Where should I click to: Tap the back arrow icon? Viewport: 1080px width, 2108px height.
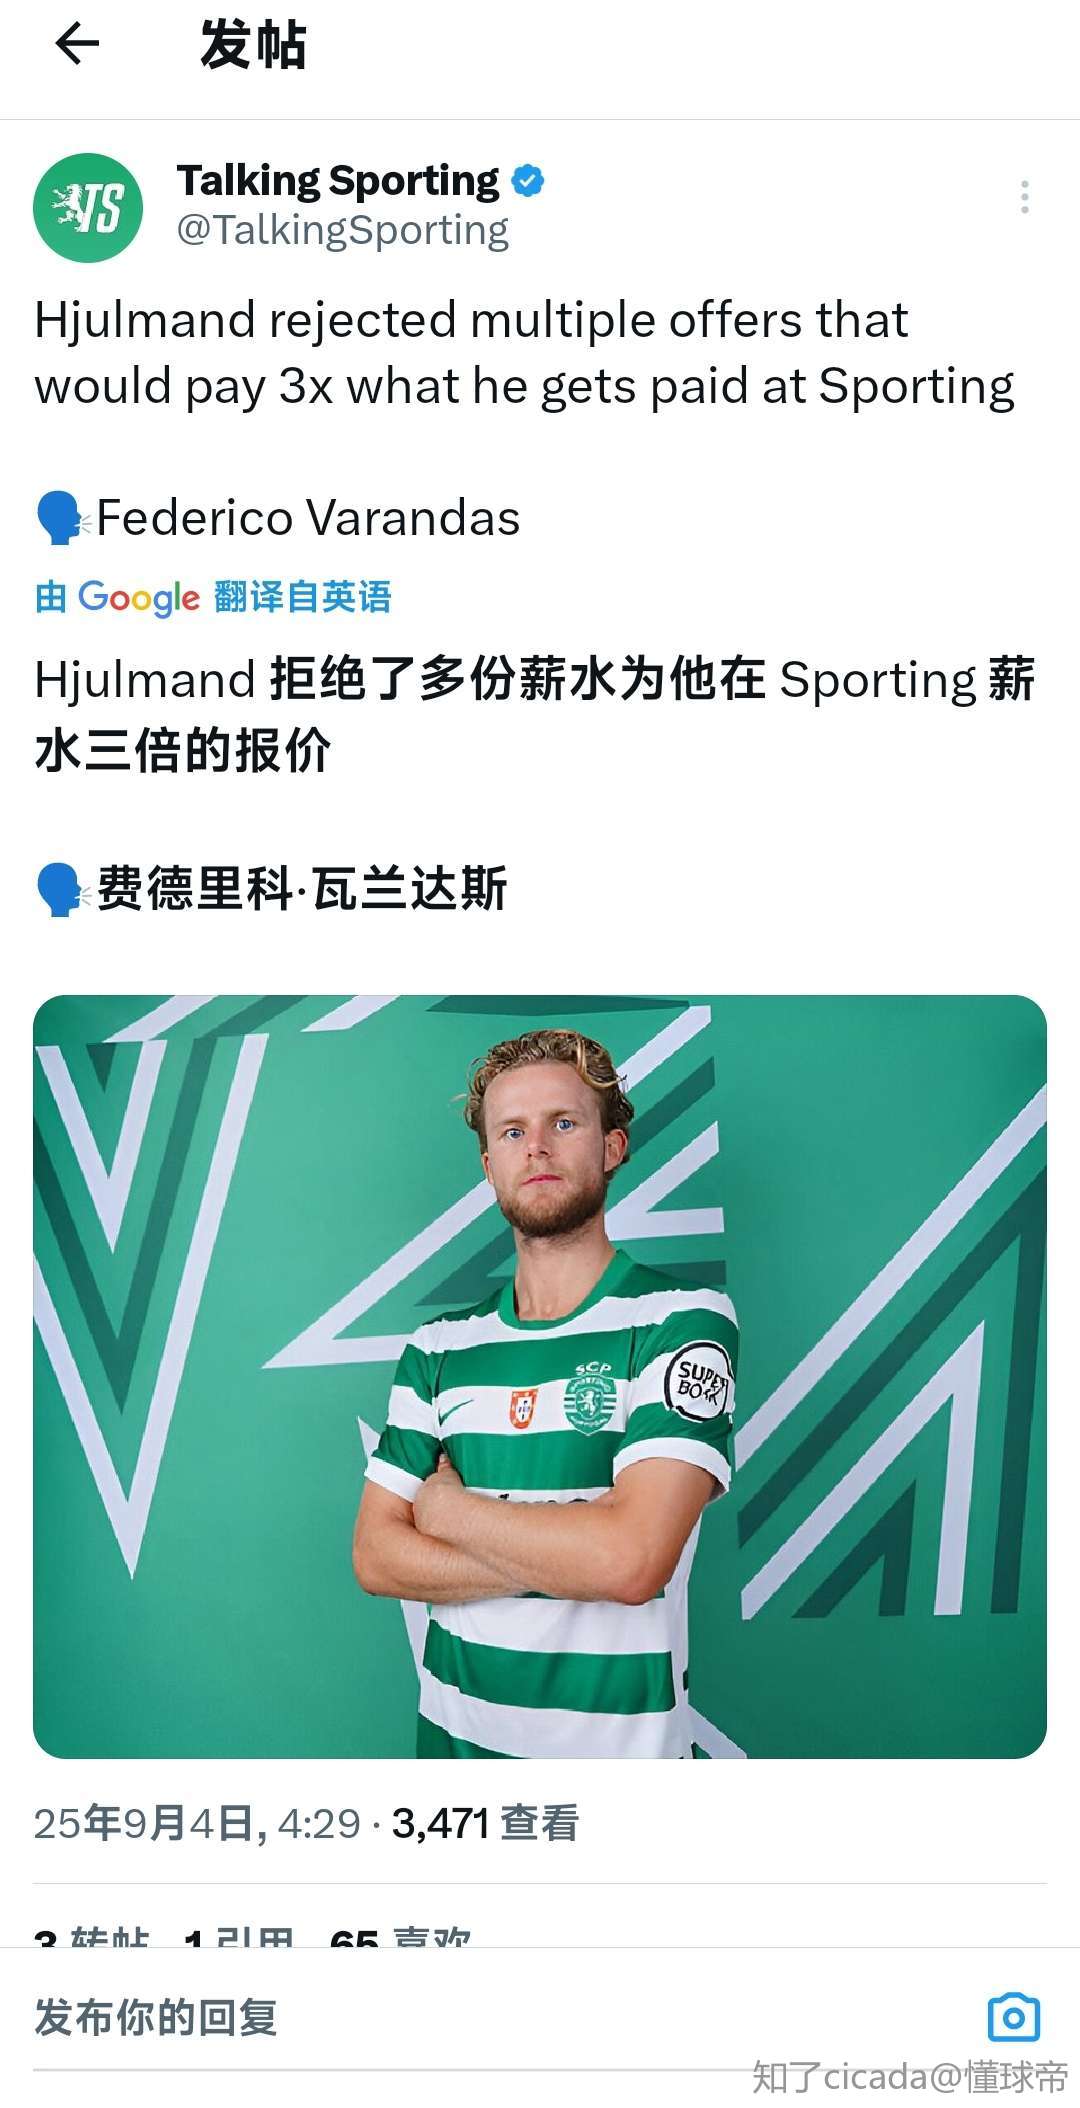[77, 44]
